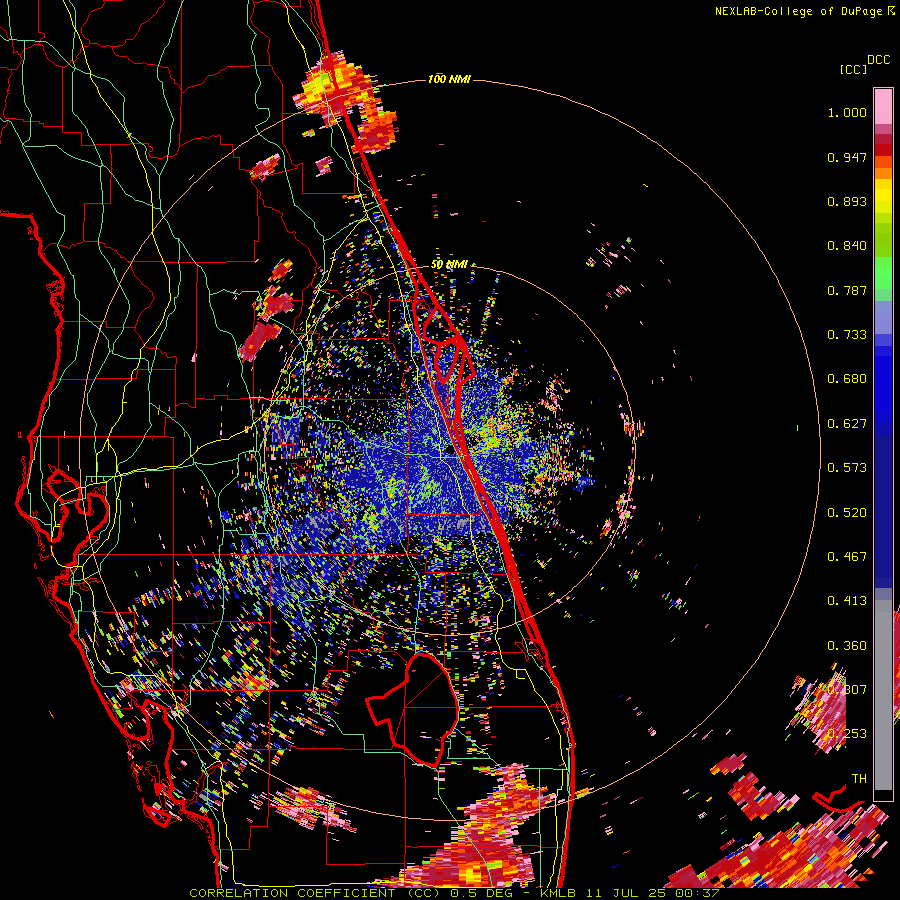Select the 0.787 scale value

click(847, 290)
